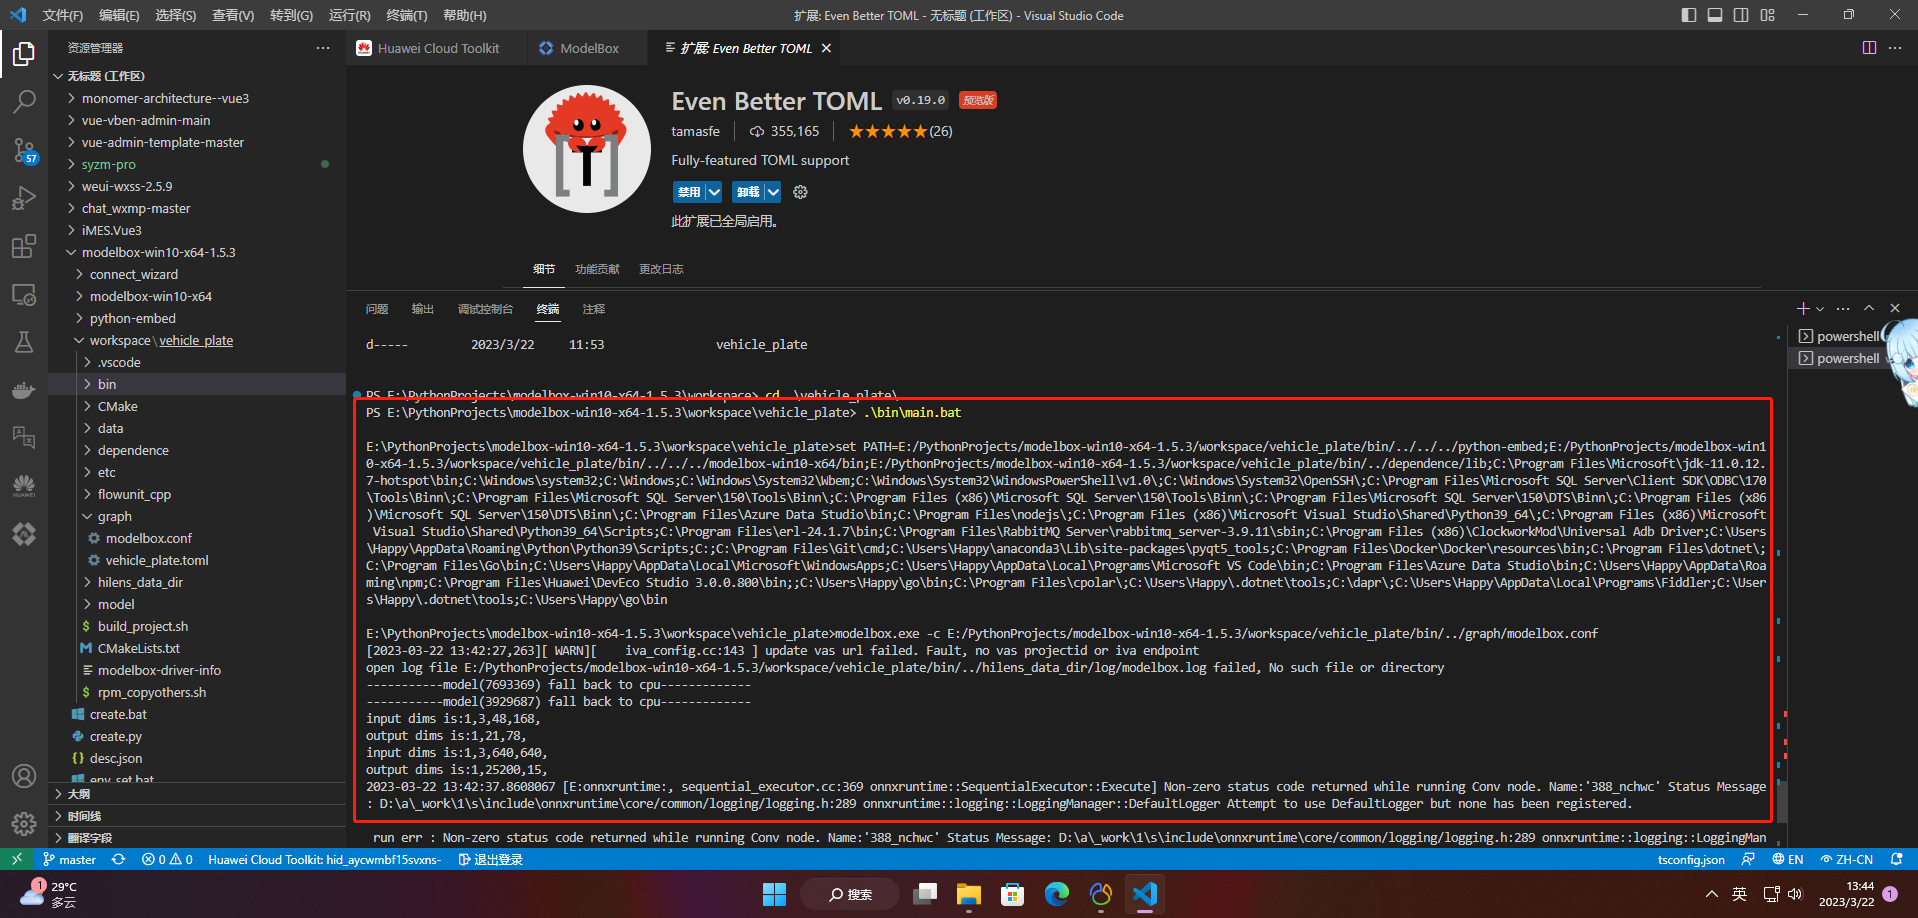Close the Even Better TOML tab
This screenshot has height=918, width=1918.
826,48
